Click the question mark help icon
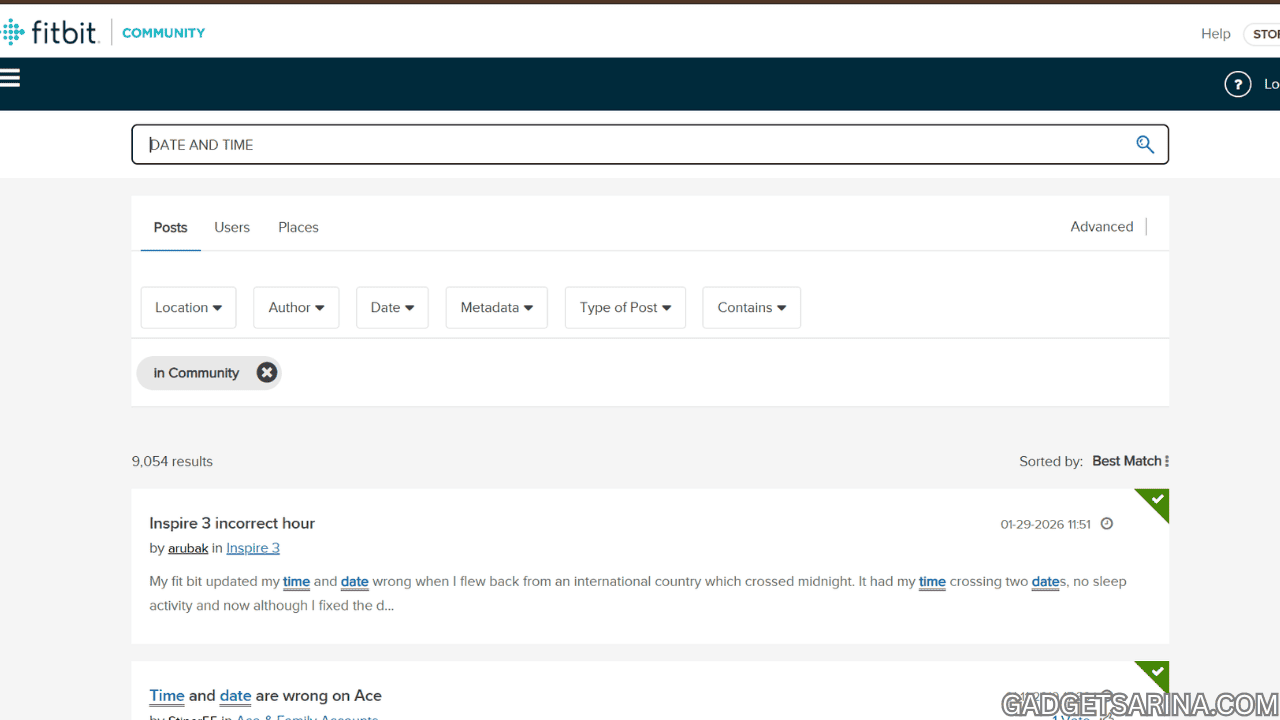 click(x=1237, y=84)
